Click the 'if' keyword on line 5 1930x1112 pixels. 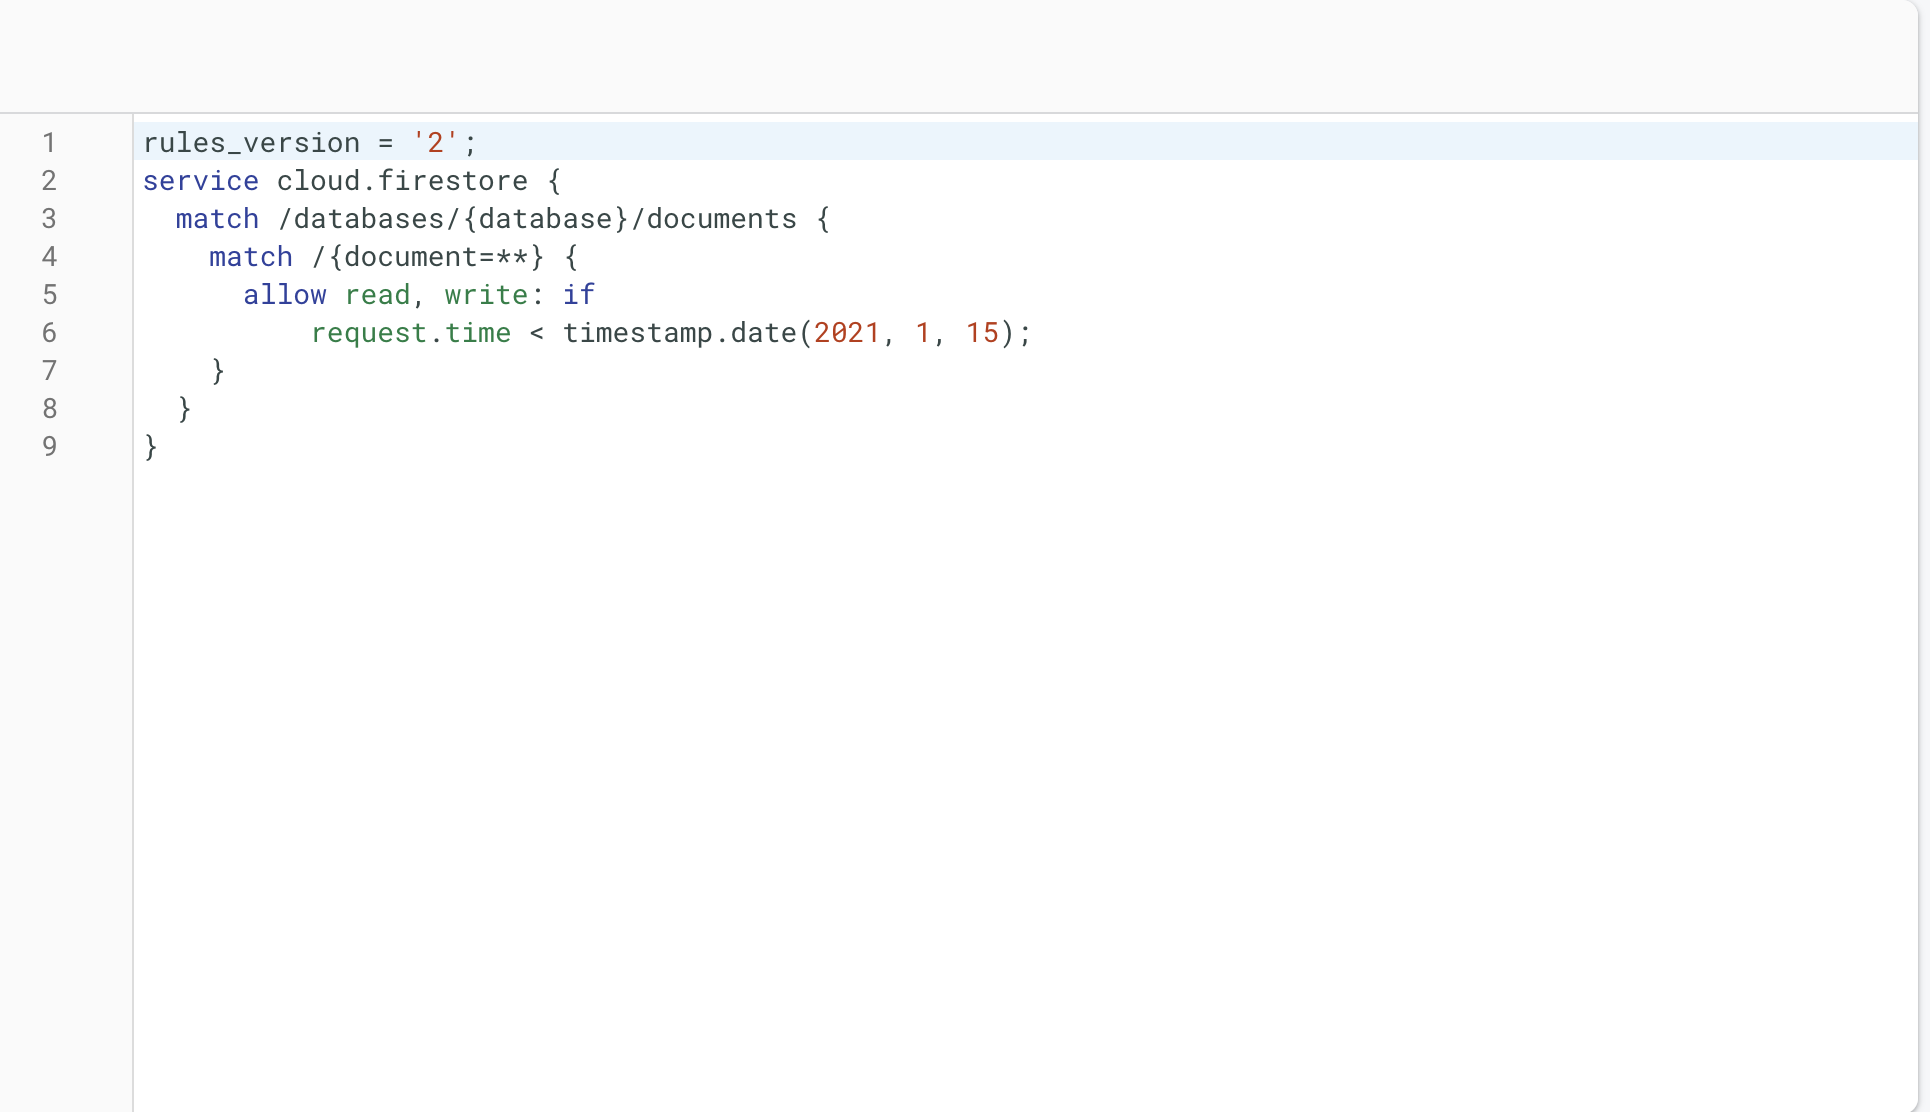click(x=578, y=295)
